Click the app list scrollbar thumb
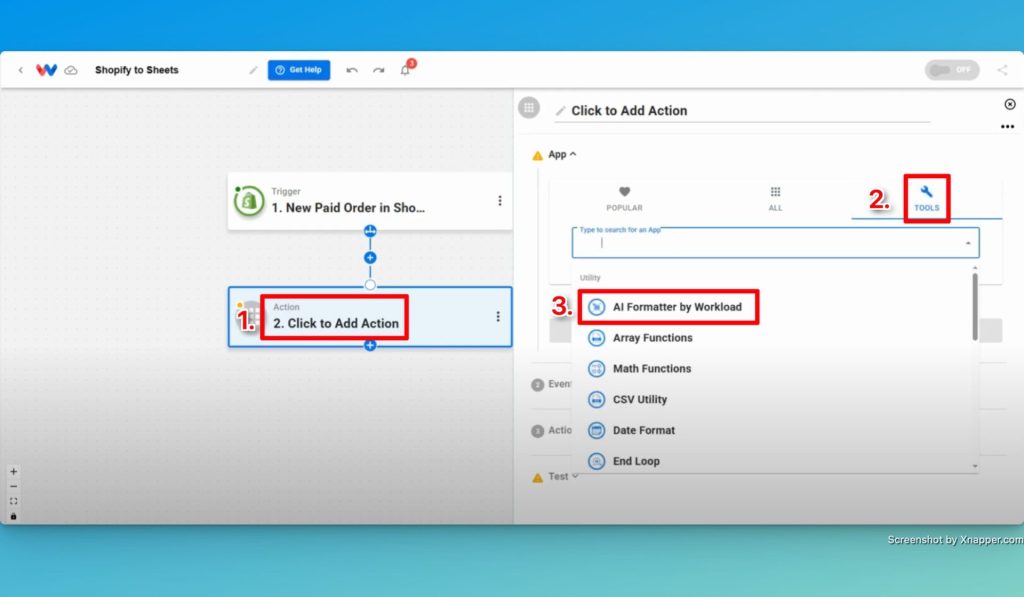 (975, 307)
